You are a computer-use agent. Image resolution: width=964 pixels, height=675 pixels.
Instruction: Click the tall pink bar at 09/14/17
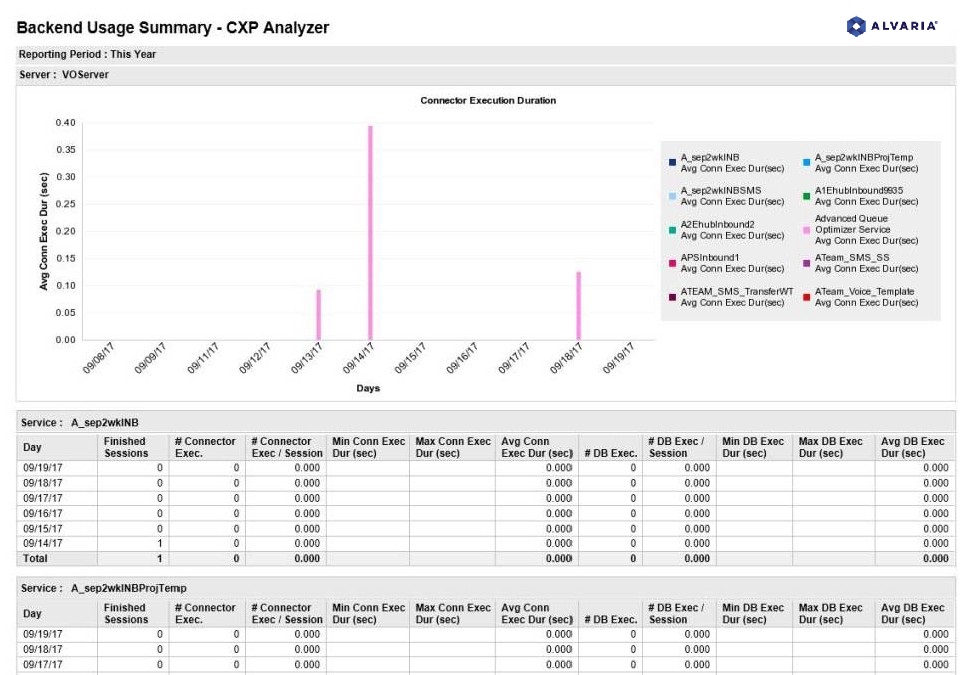[368, 230]
